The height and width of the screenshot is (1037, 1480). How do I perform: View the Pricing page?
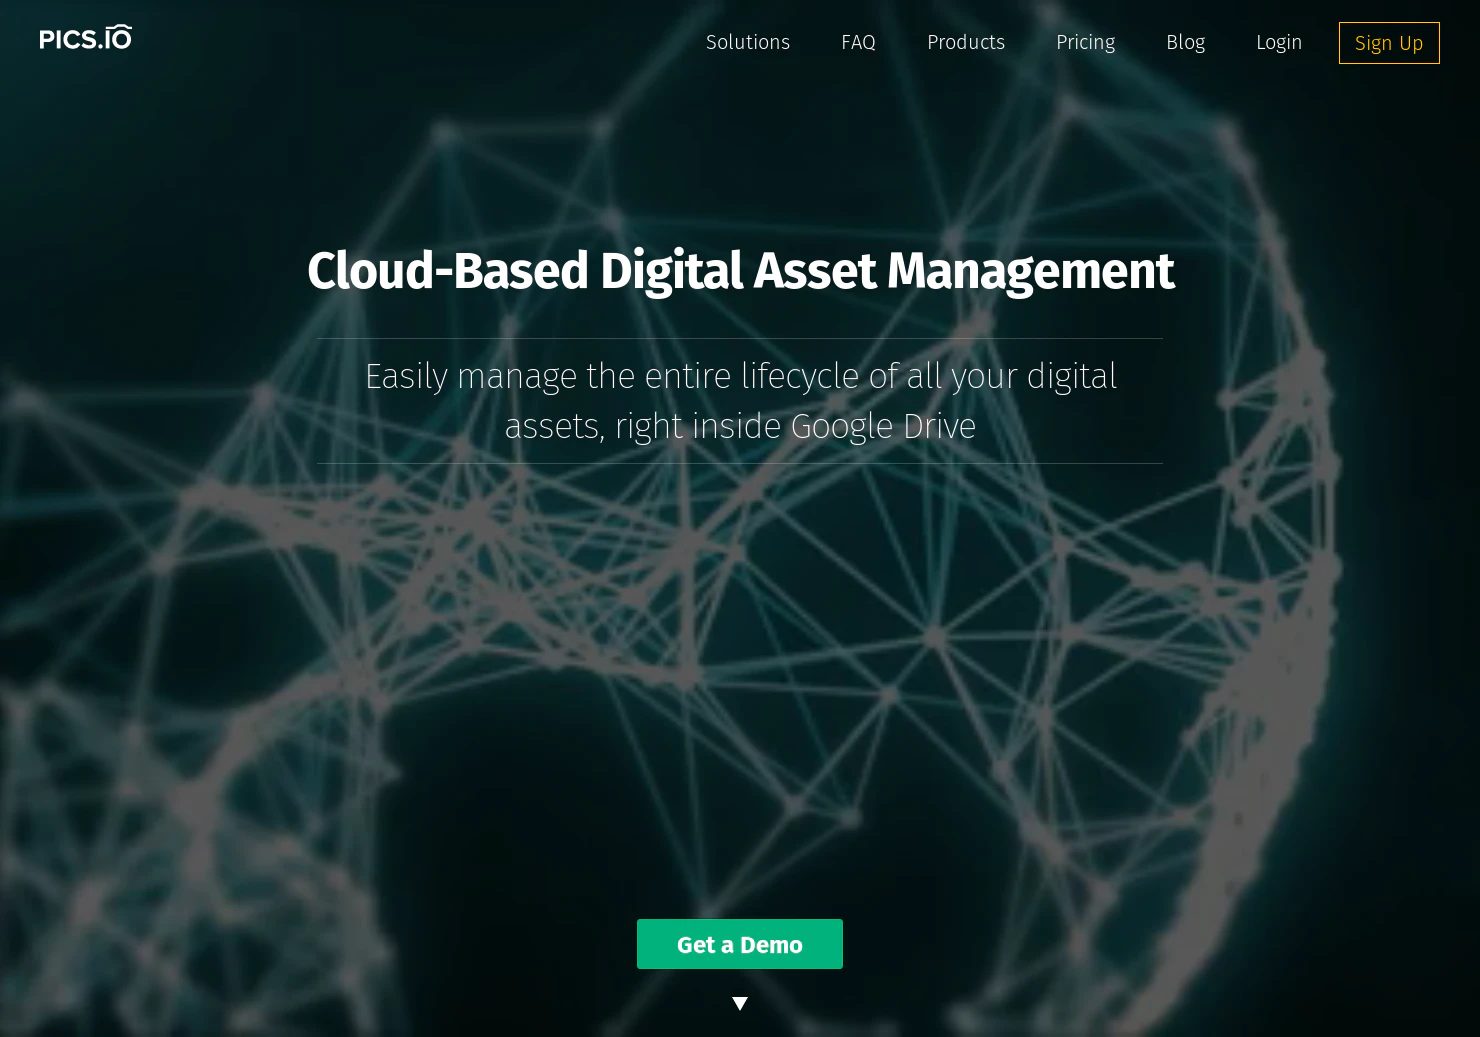pos(1085,42)
